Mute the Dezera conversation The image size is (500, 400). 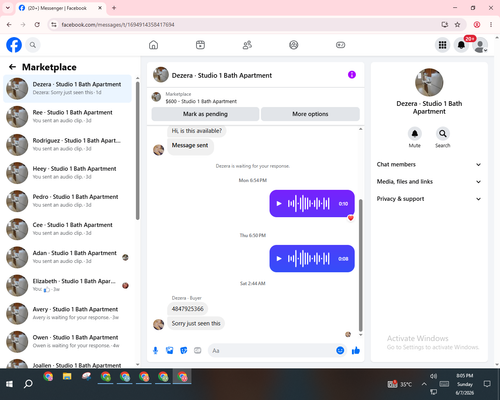pos(415,134)
